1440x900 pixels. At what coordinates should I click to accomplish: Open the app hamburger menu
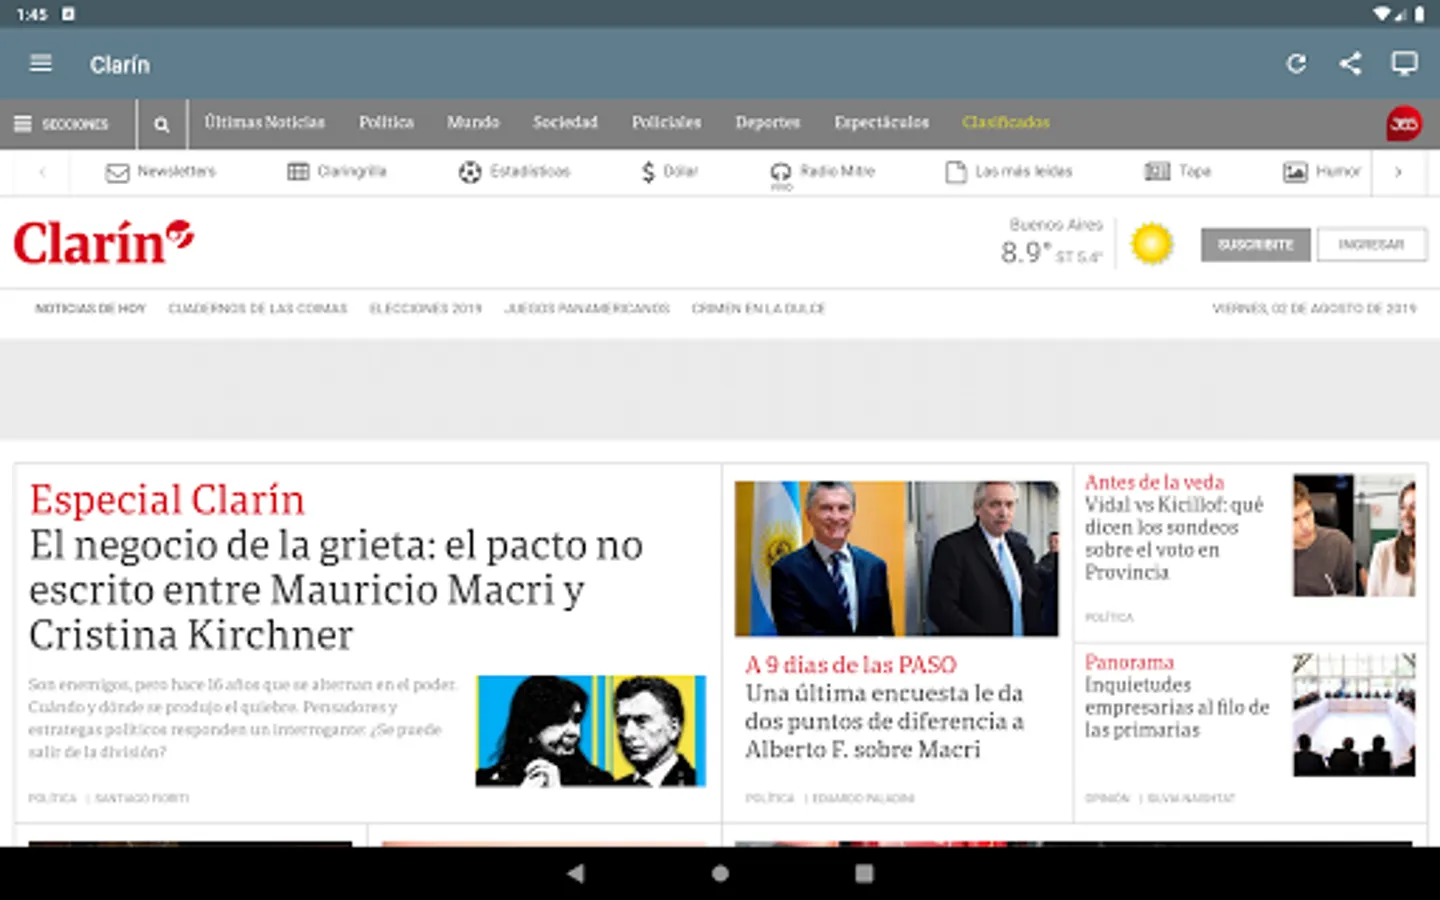(x=41, y=64)
